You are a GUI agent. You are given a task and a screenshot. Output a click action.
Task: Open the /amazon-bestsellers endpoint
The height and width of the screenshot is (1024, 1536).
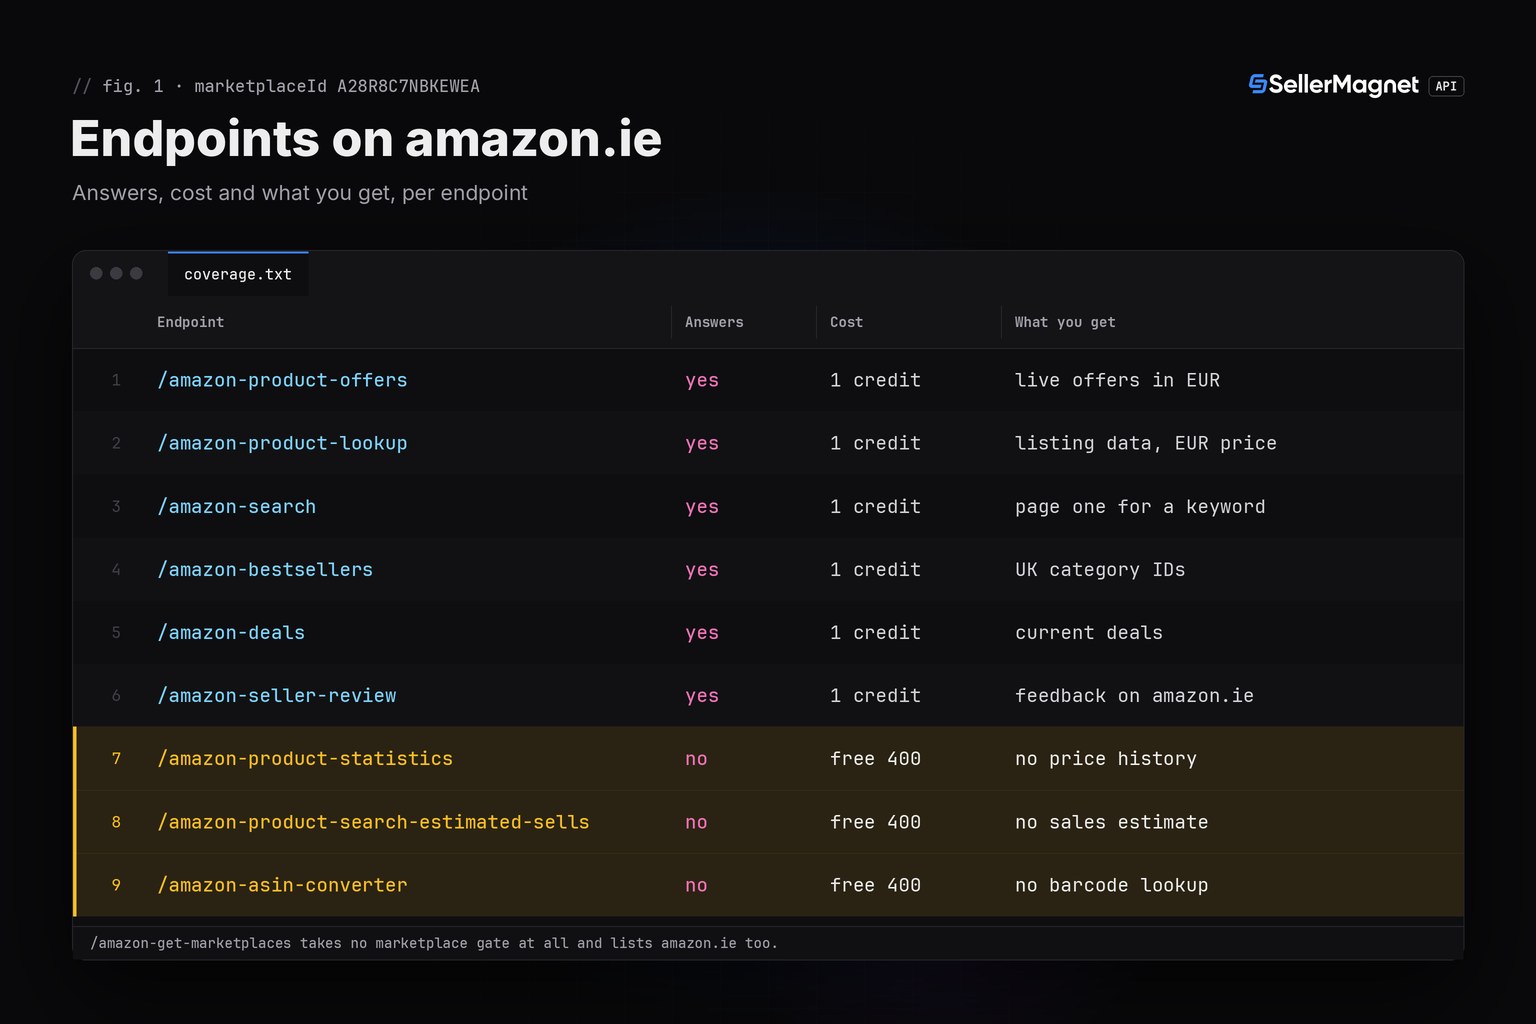265,570
